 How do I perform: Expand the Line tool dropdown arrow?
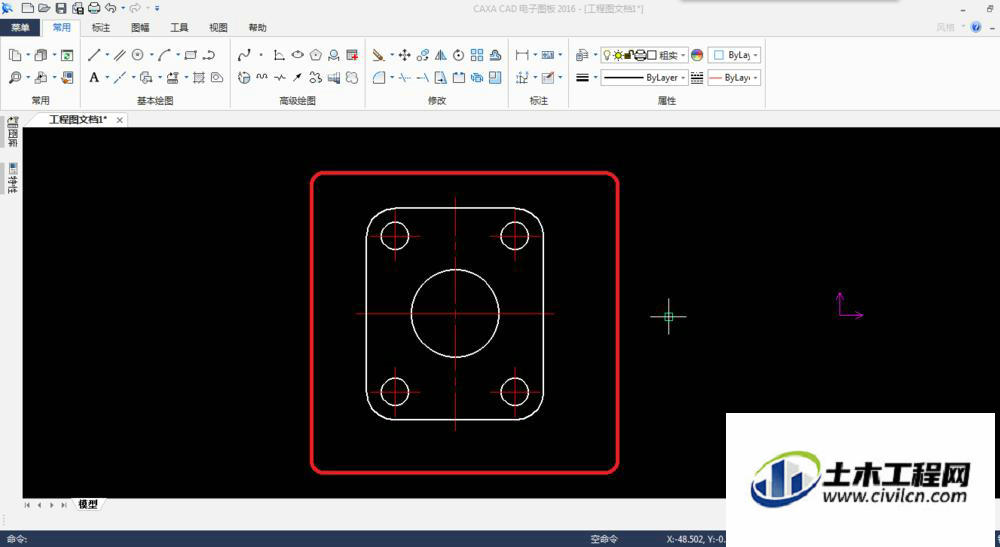pyautogui.click(x=107, y=55)
